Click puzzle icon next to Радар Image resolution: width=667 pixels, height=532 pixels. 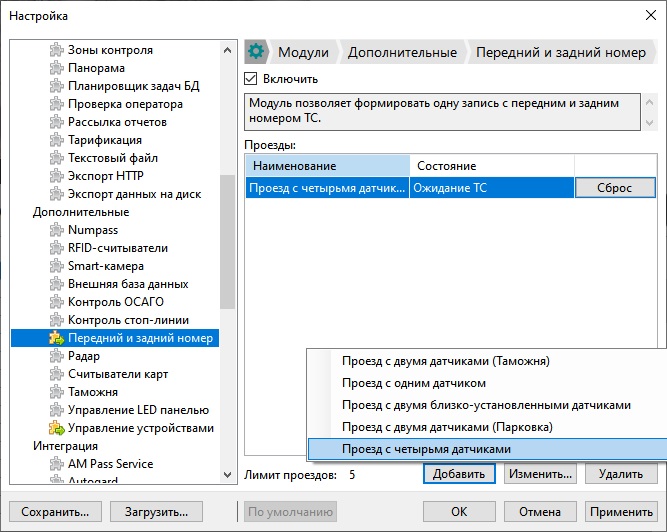point(57,356)
